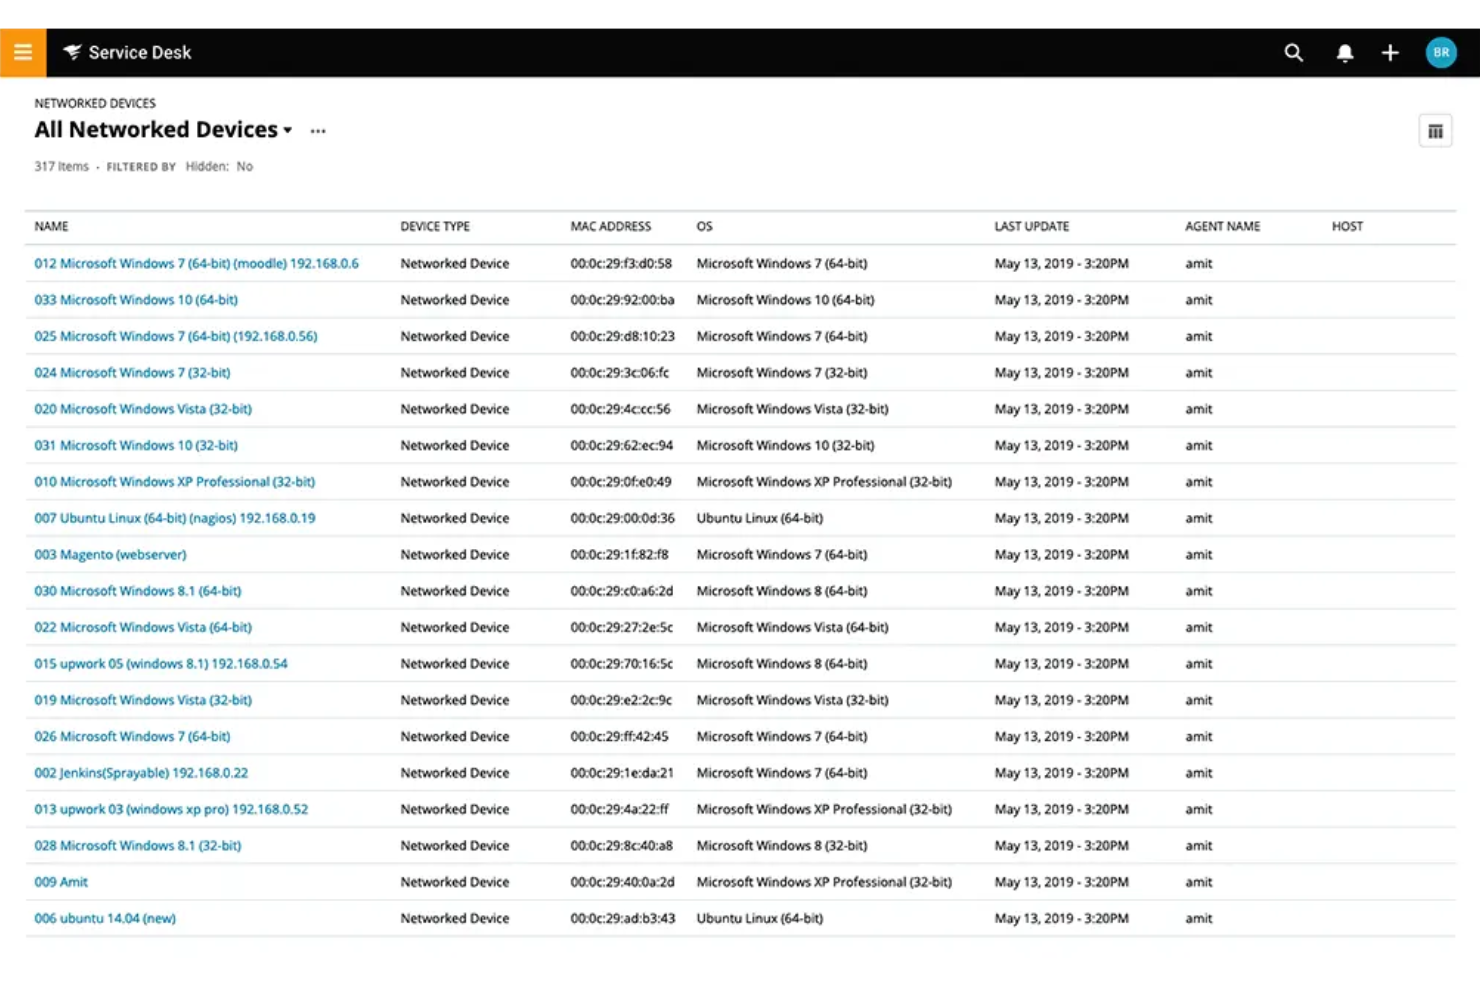Open the column customization icon
Screen dimensions: 1480x987
[x=1435, y=130]
